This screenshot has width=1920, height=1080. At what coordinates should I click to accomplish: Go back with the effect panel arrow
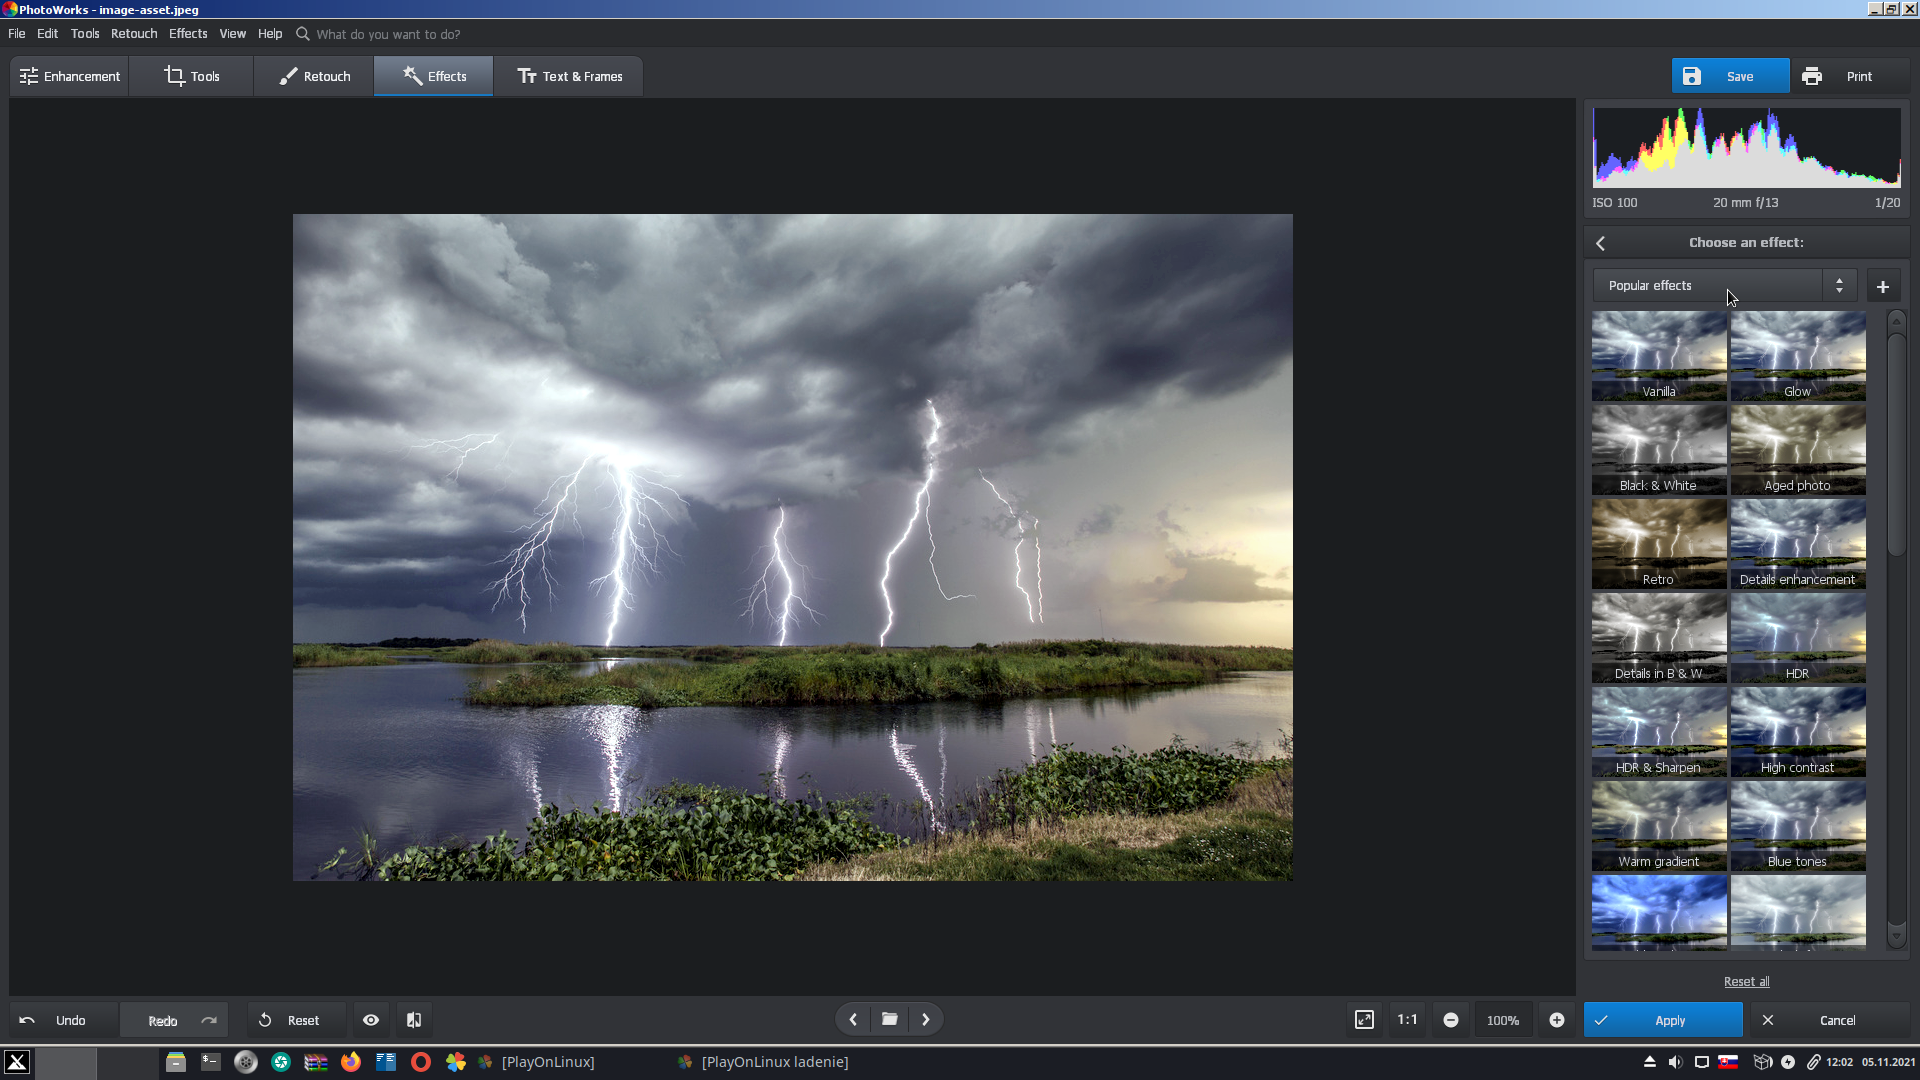[x=1601, y=243]
